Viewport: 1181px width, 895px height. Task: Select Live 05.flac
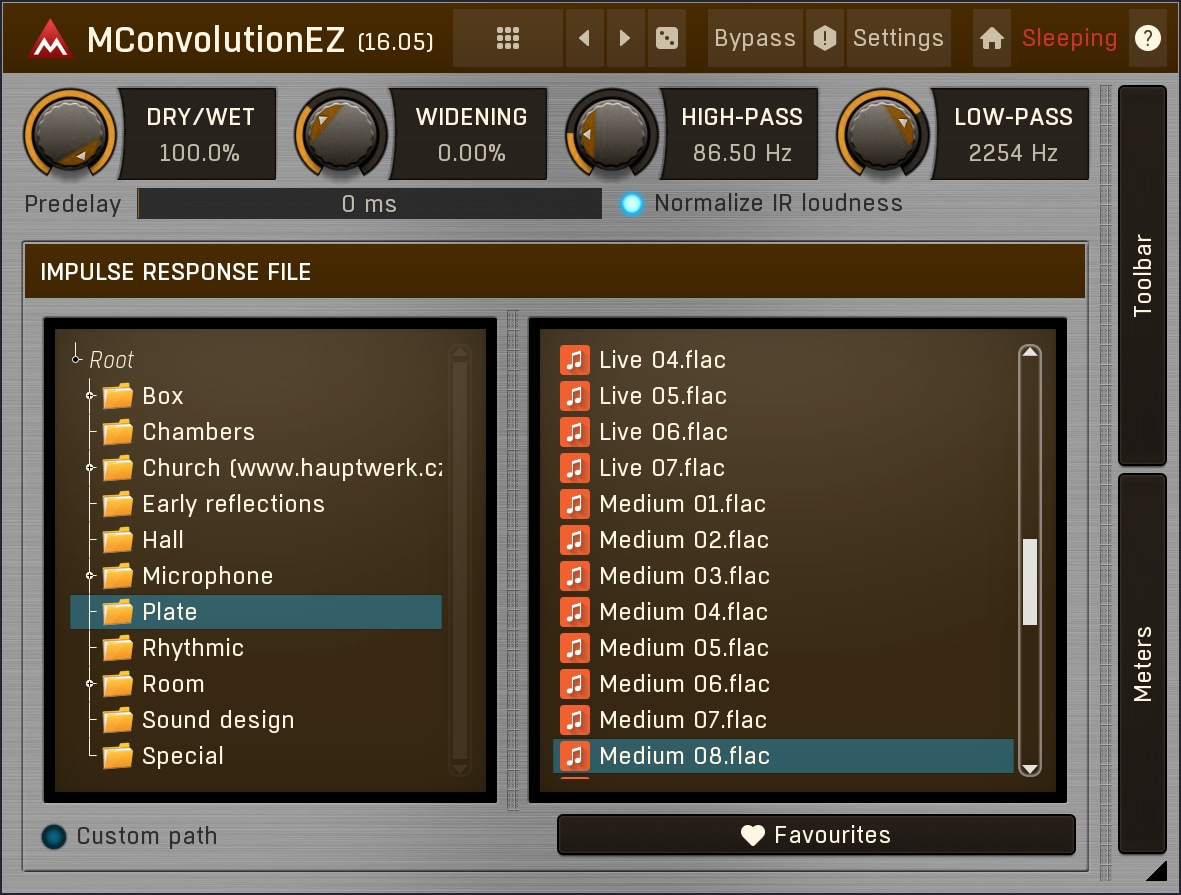click(783, 396)
